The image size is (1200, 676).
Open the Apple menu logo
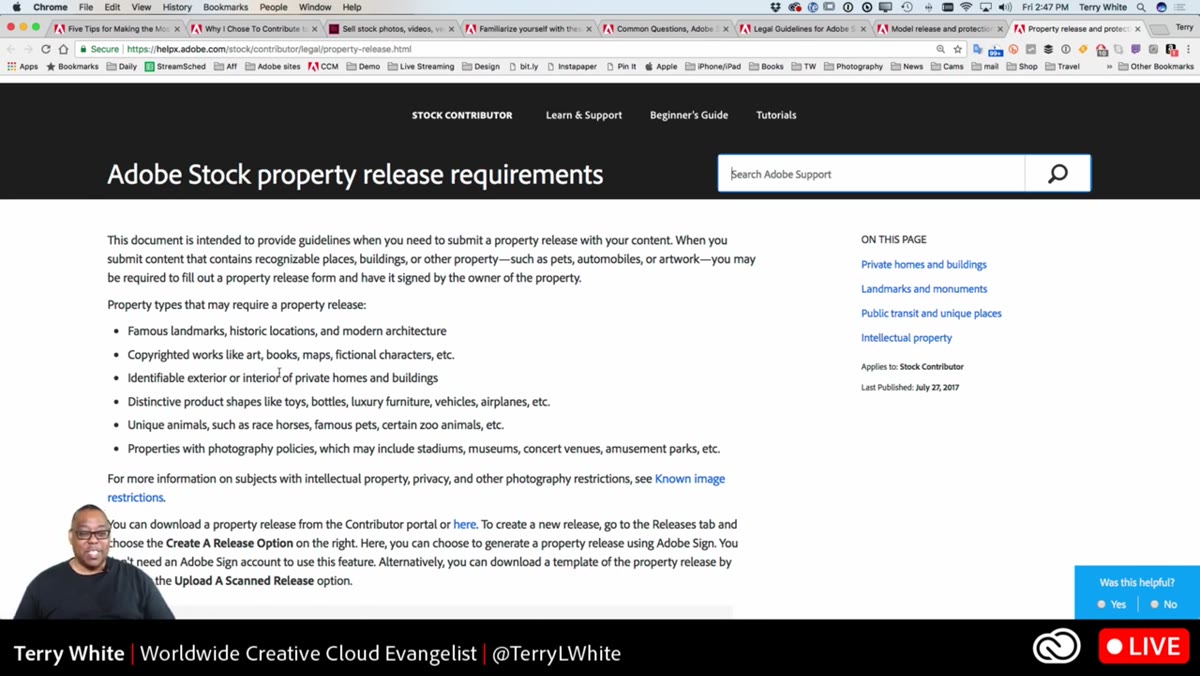tap(16, 7)
